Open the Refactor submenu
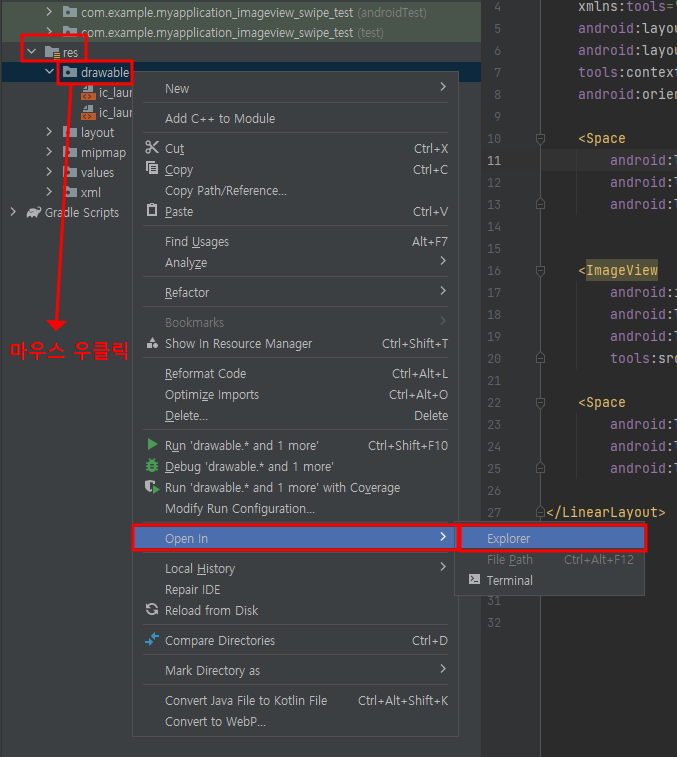Image resolution: width=677 pixels, height=757 pixels. (296, 293)
